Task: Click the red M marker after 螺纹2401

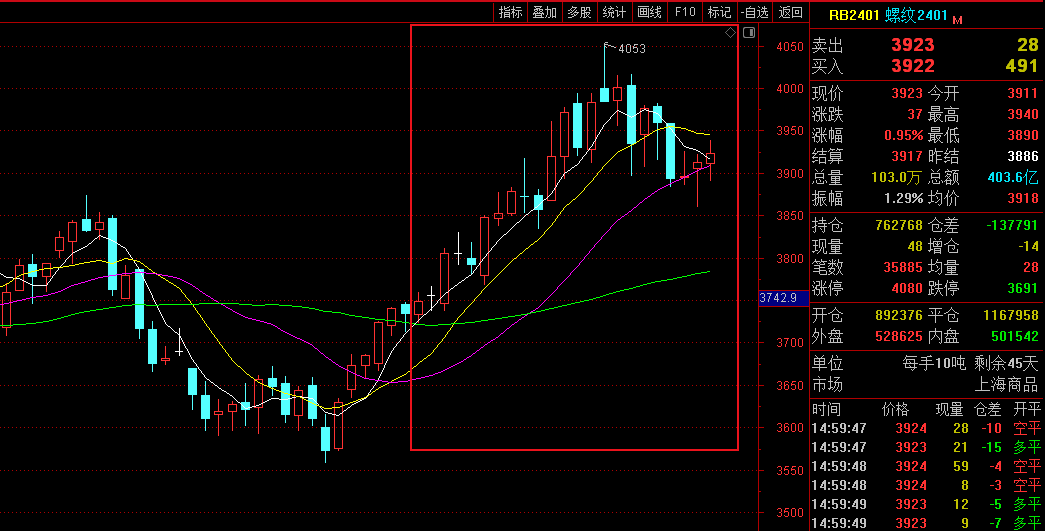Action: point(957,19)
